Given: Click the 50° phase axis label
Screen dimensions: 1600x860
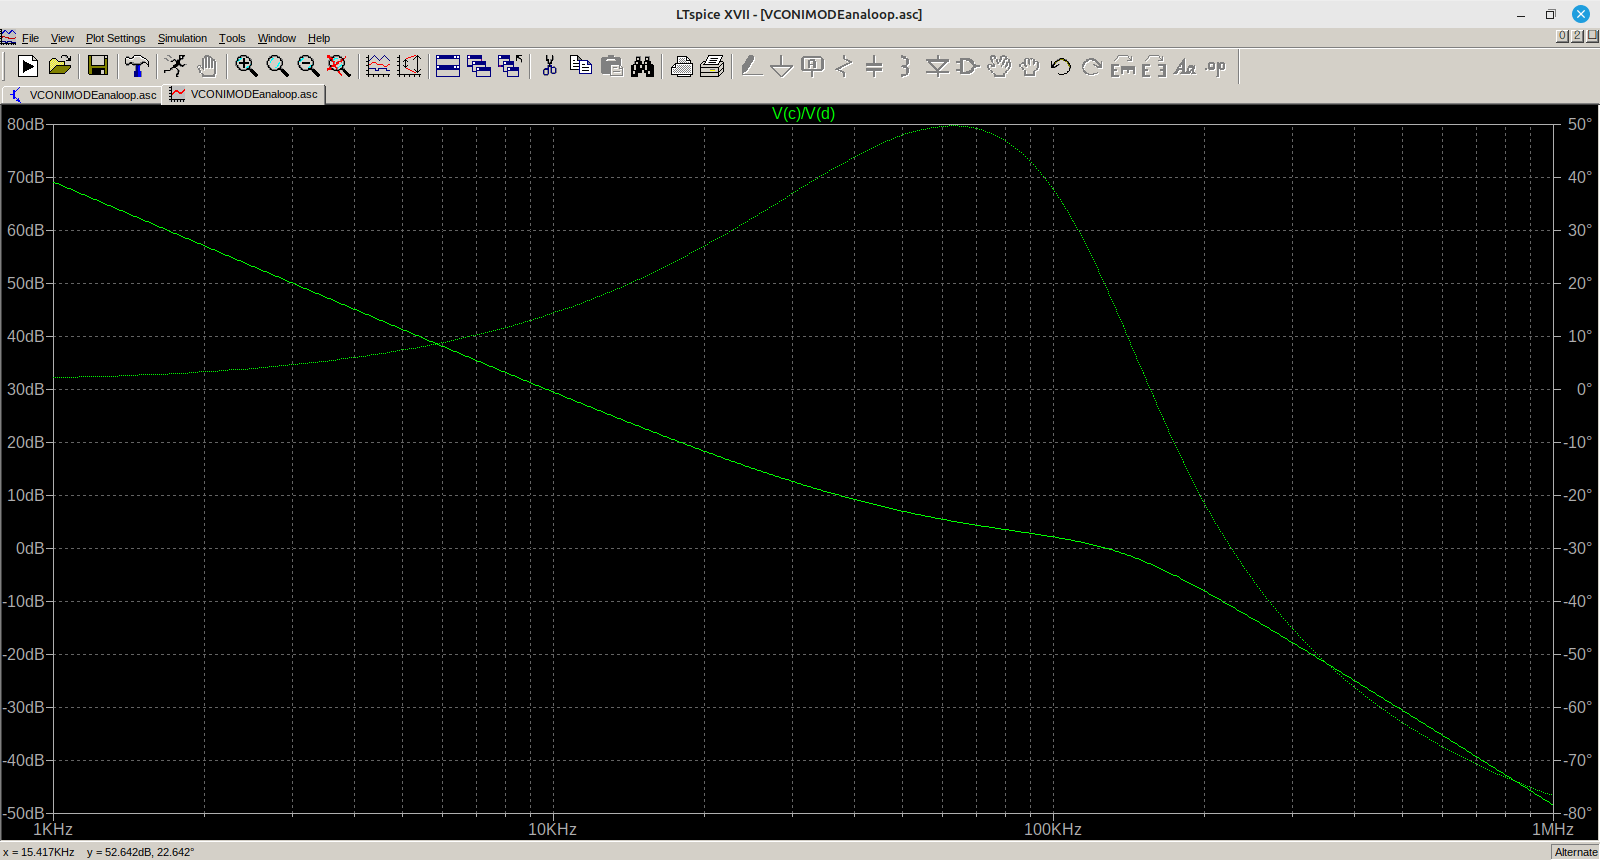Looking at the screenshot, I should pos(1579,124).
